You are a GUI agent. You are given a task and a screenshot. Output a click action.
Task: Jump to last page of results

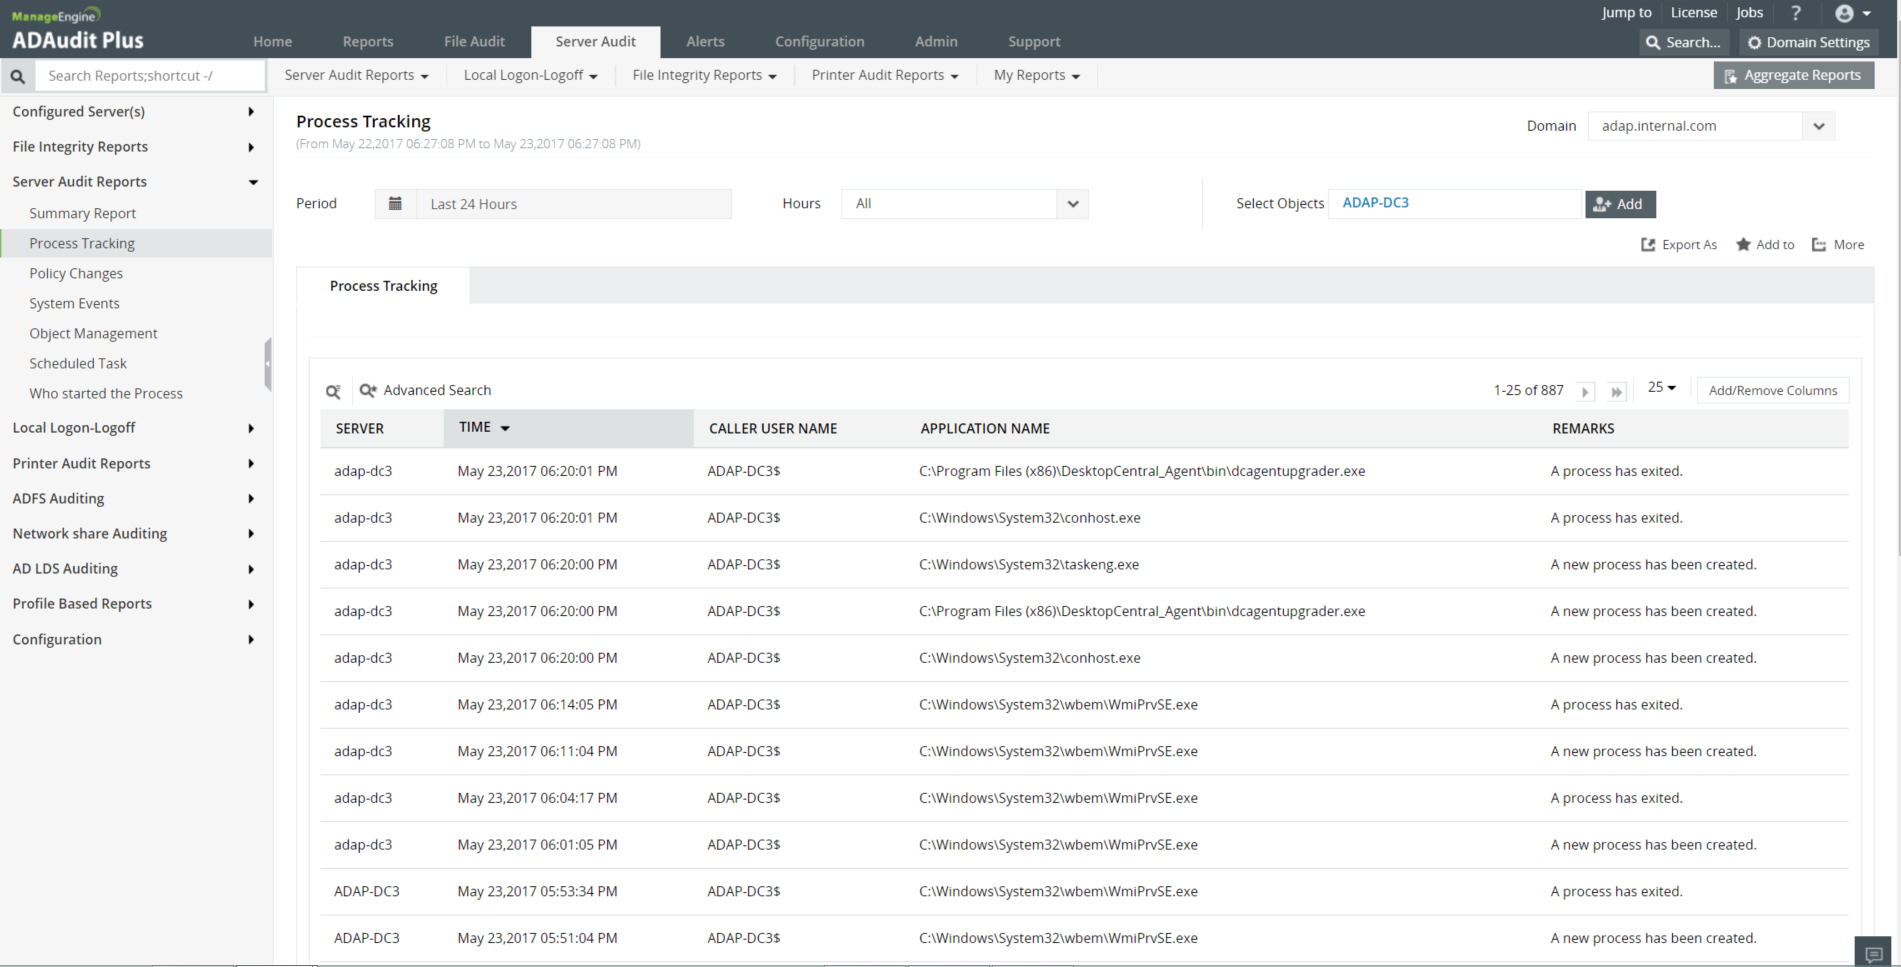pos(1616,392)
